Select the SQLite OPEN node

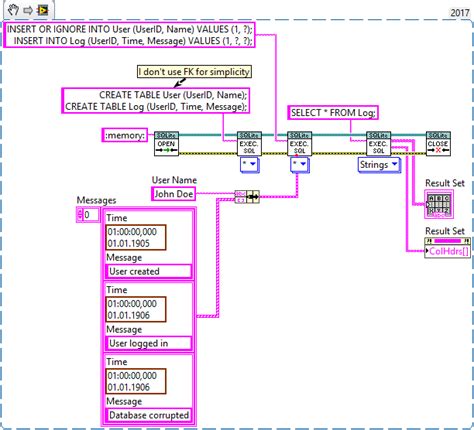click(x=166, y=144)
